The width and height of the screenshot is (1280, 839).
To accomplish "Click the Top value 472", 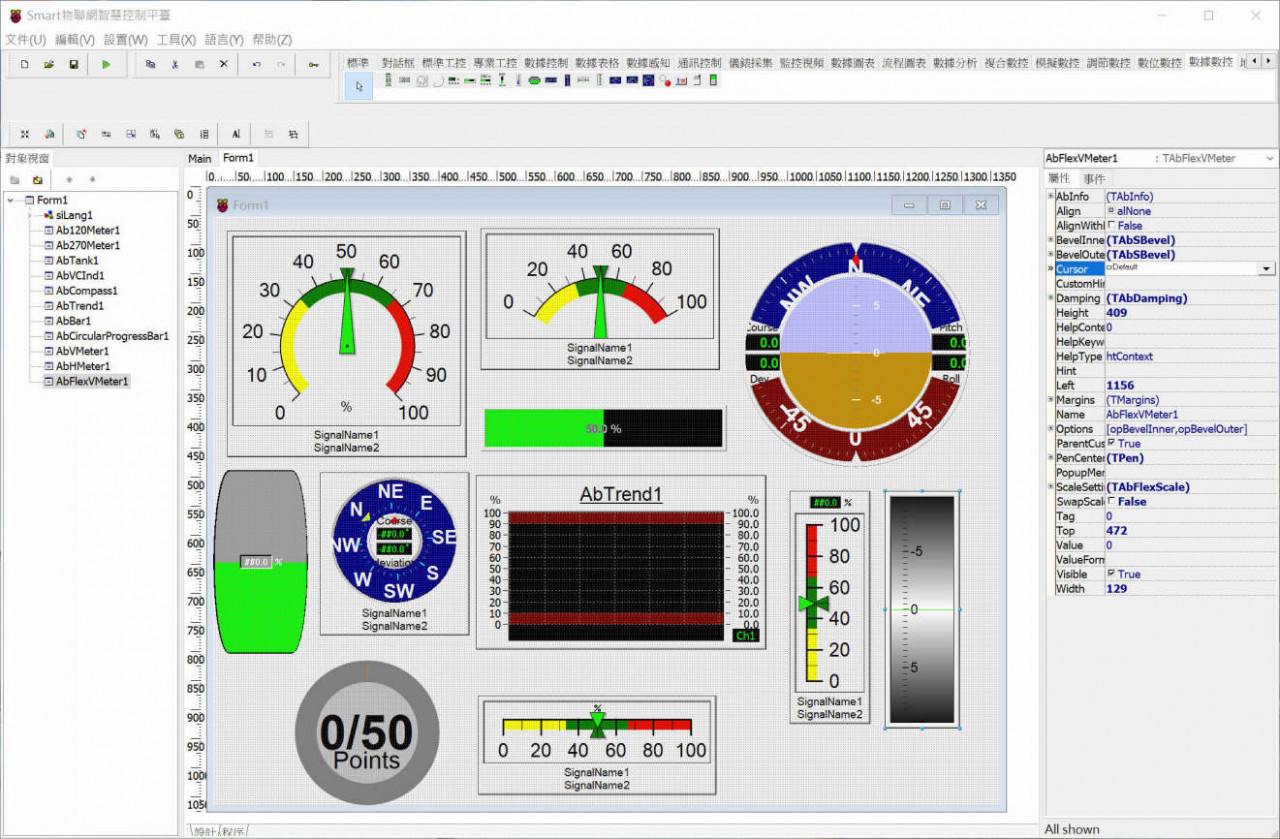I will [1190, 531].
